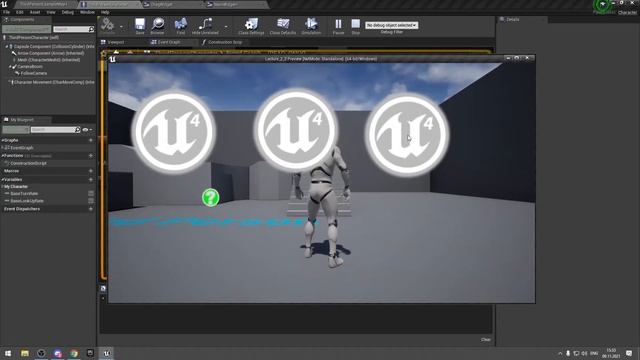Open the ConstructionScript function entry
This screenshot has width=640, height=360.
(28, 163)
